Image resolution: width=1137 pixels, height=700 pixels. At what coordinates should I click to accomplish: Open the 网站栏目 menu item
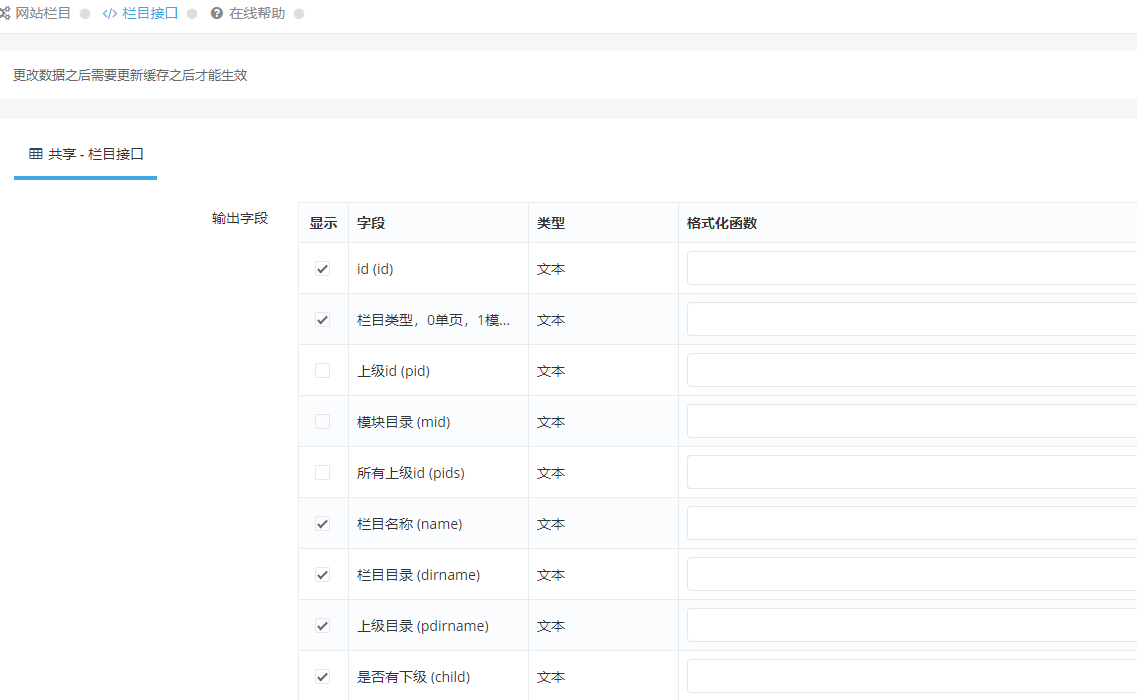43,14
